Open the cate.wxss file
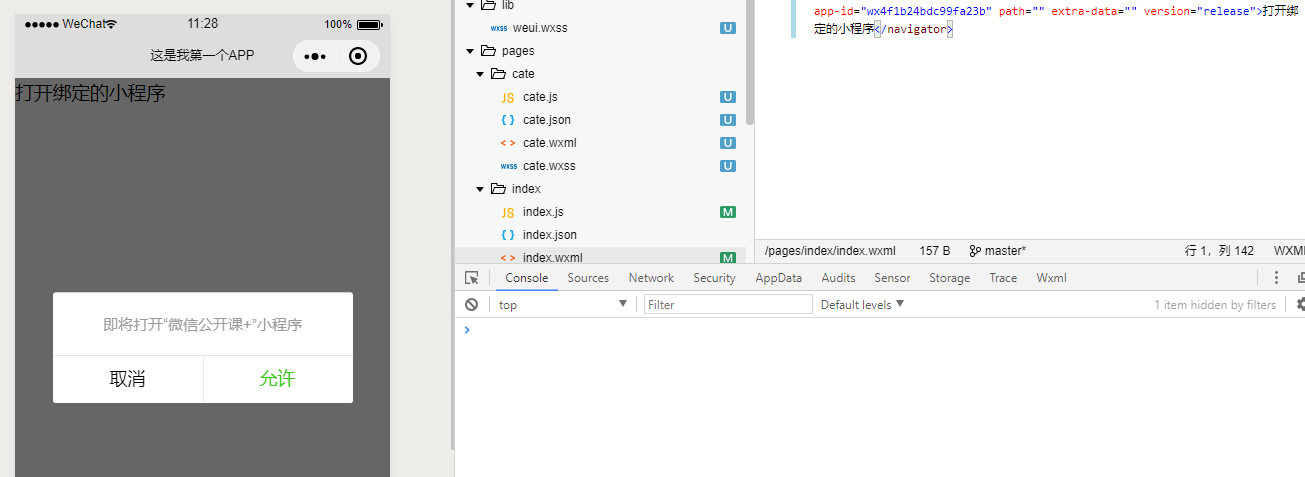The width and height of the screenshot is (1305, 477). (549, 166)
